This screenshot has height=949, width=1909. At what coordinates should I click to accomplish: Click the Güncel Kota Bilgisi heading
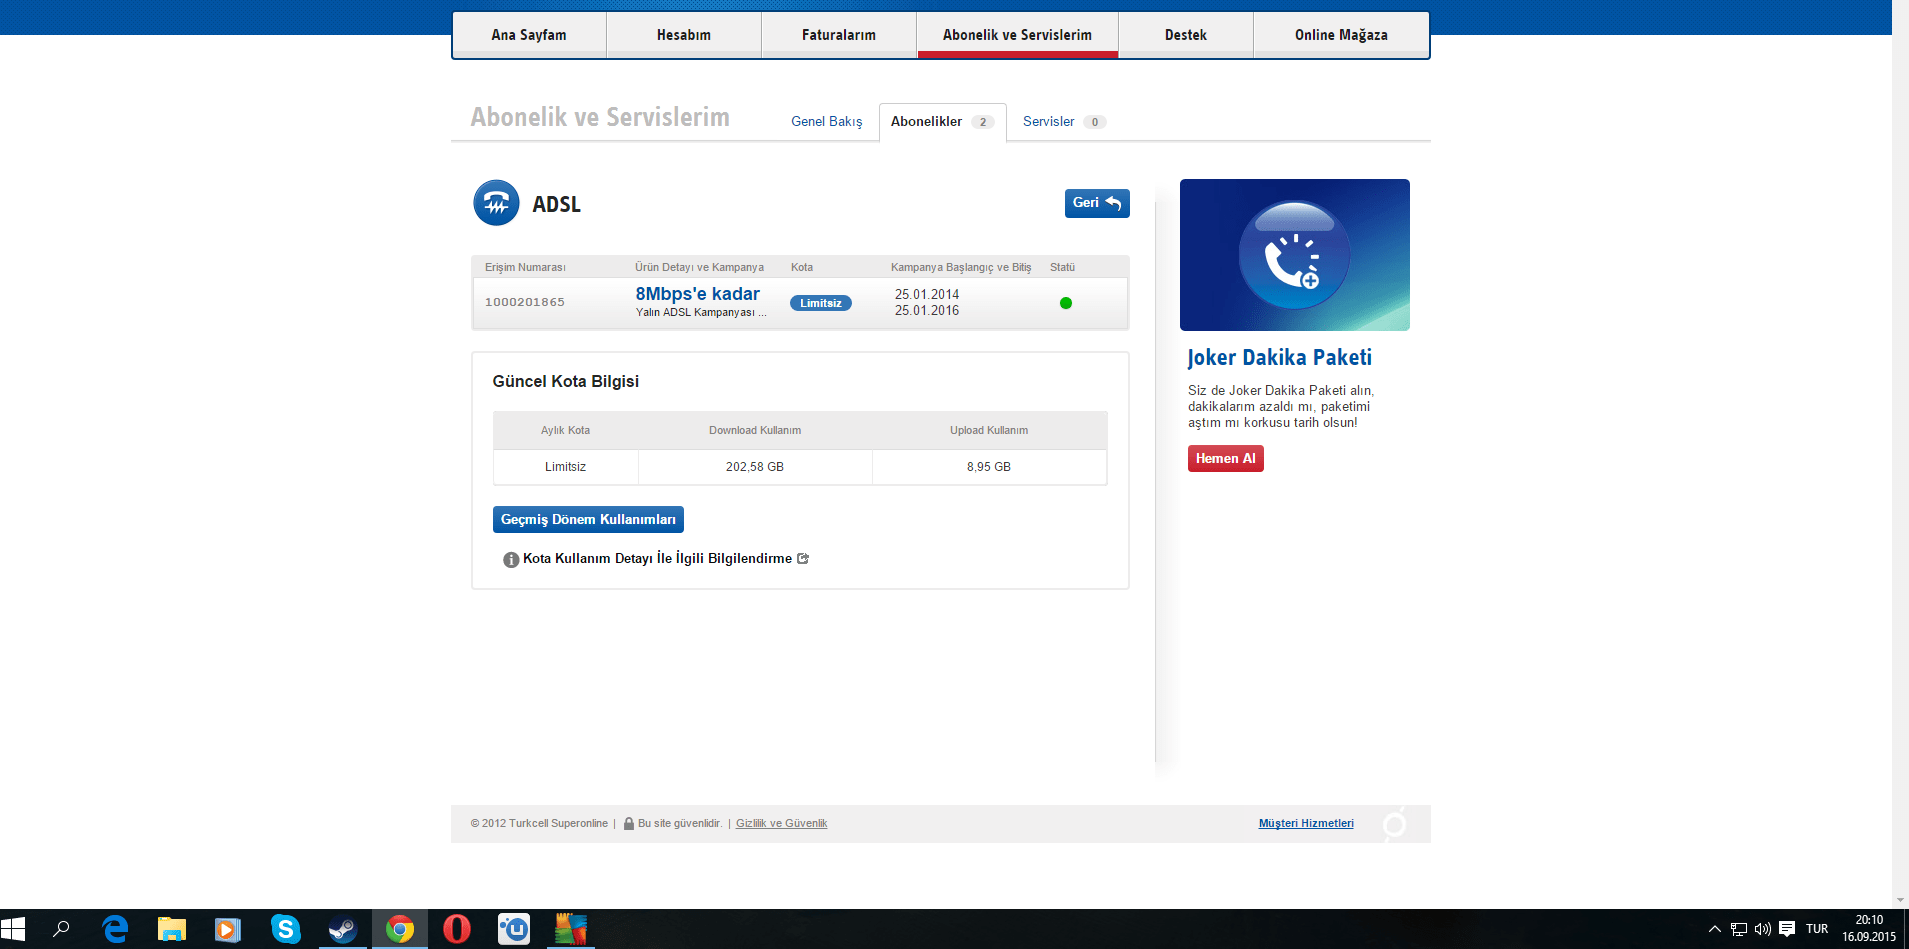pos(566,381)
